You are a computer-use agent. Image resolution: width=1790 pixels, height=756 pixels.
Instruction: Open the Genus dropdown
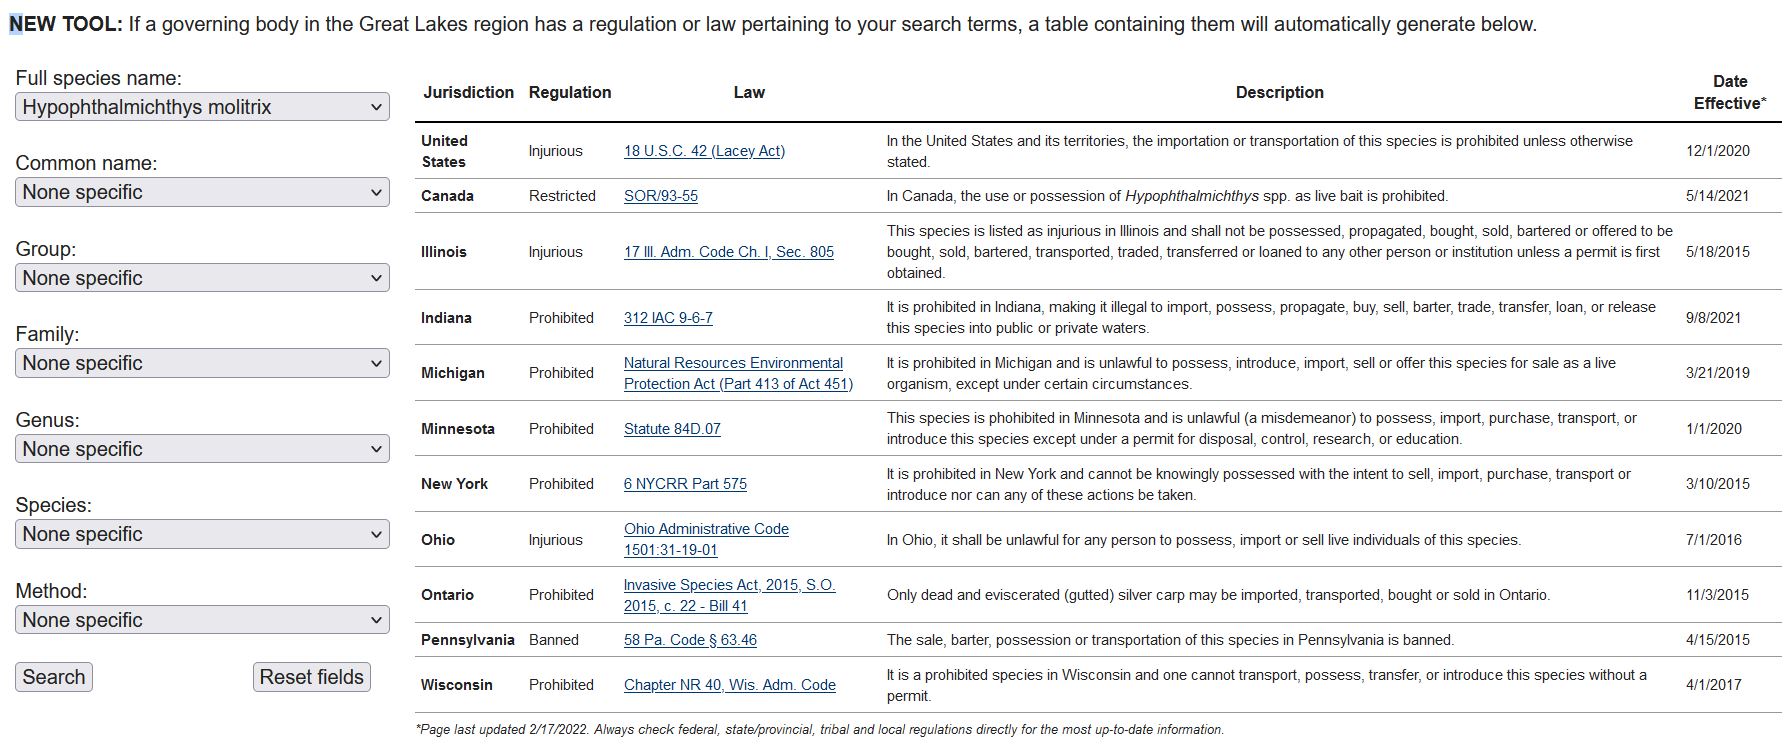tap(202, 449)
